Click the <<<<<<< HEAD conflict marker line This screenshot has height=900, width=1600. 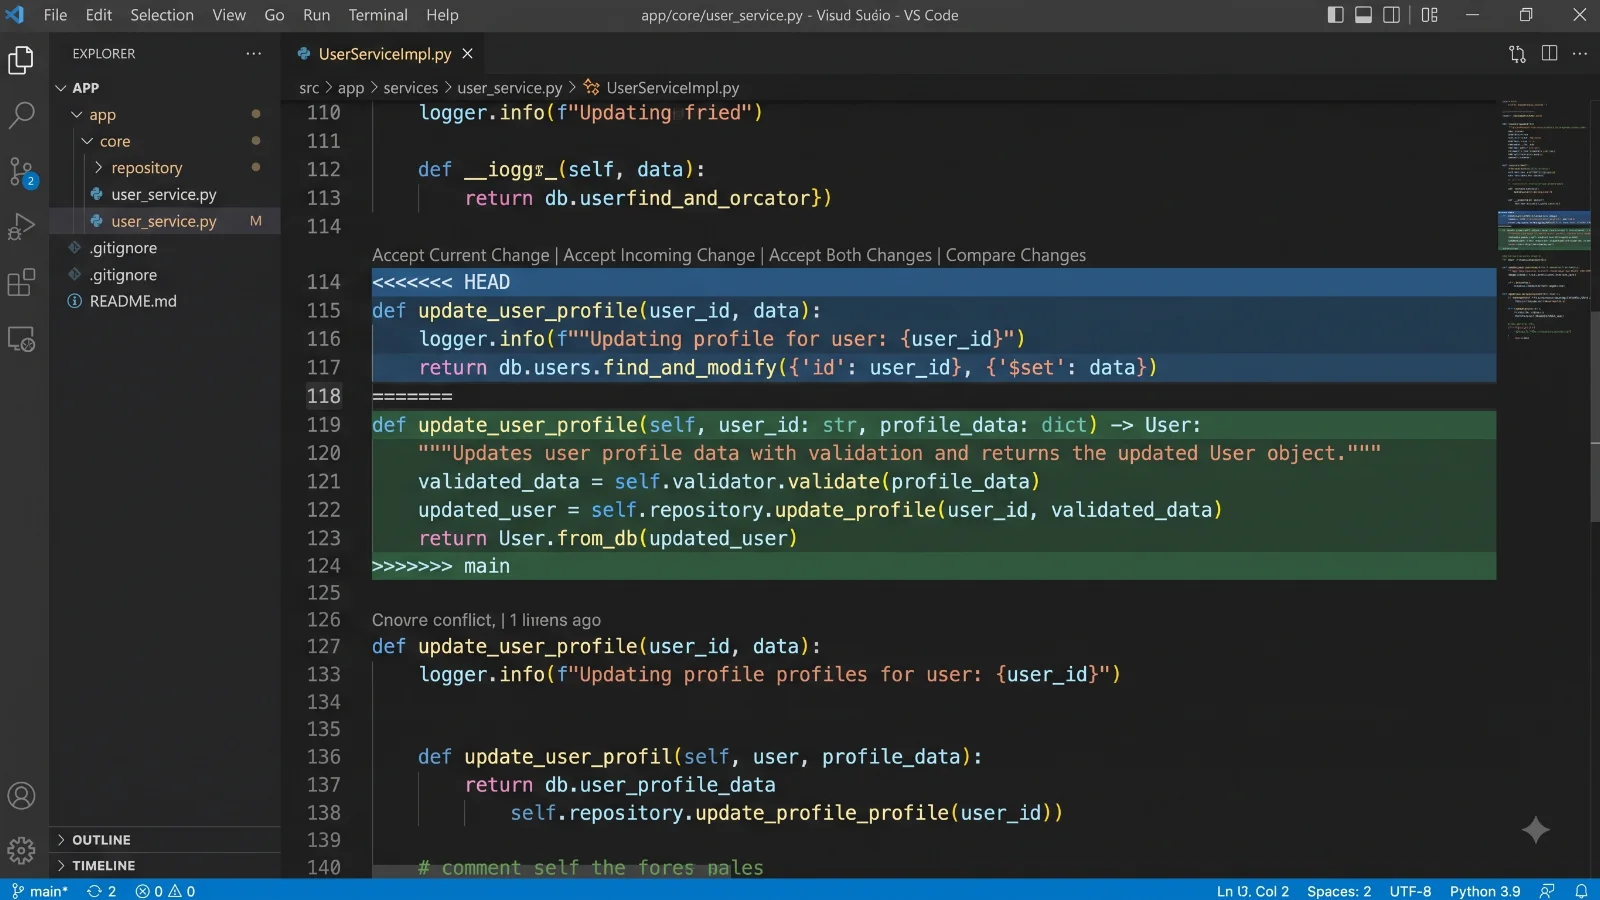pyautogui.click(x=934, y=282)
